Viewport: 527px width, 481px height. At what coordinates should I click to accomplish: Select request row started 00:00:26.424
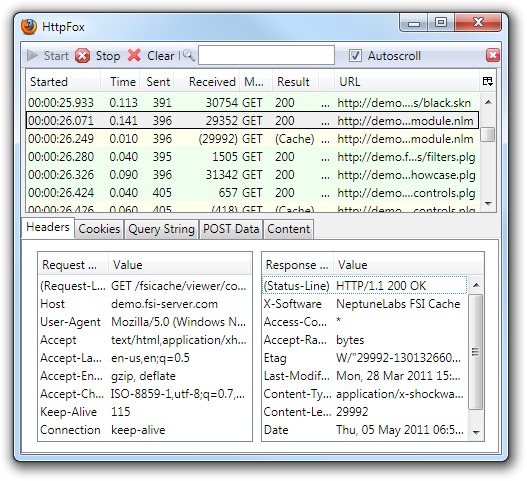(x=253, y=193)
